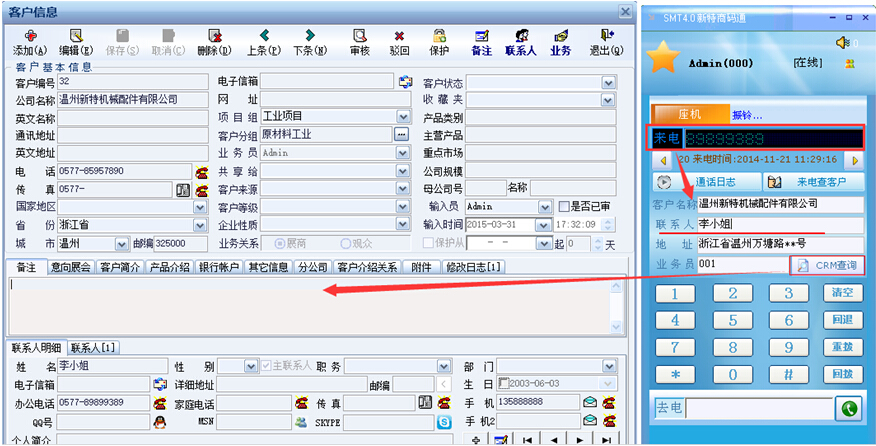Go to next record with 下条
The image size is (876, 446).
click(x=310, y=35)
